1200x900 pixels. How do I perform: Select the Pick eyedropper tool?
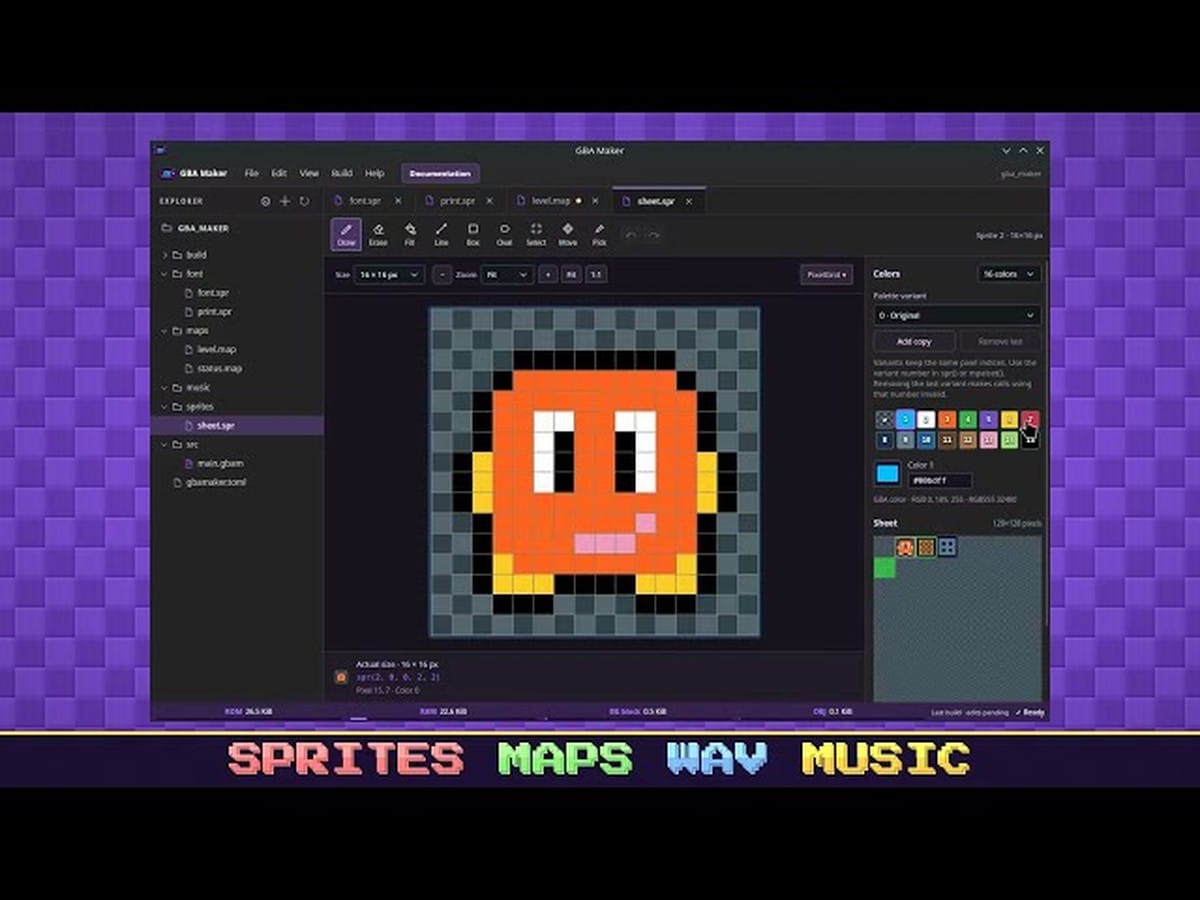(599, 233)
